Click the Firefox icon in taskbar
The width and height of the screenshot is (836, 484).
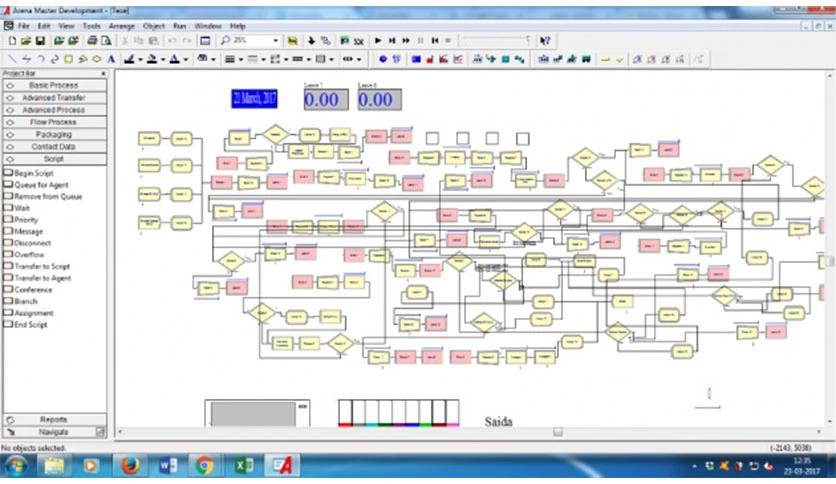pyautogui.click(x=129, y=466)
